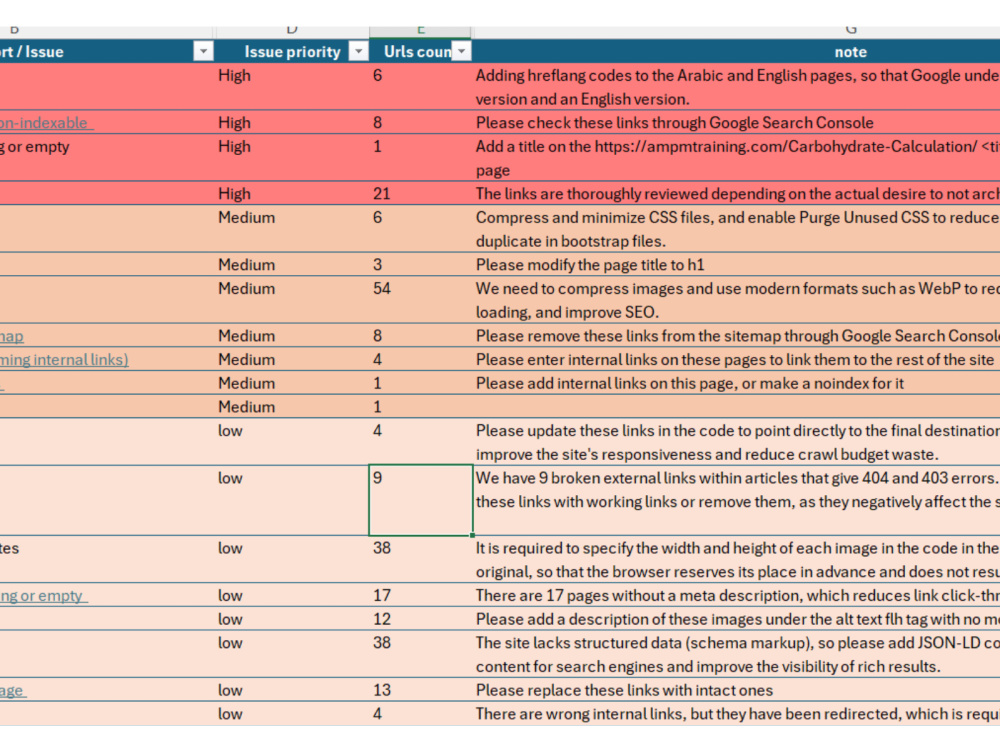This screenshot has height=750, width=1000.
Task: Select the Urls count cell showing 21
Action: 421,194
